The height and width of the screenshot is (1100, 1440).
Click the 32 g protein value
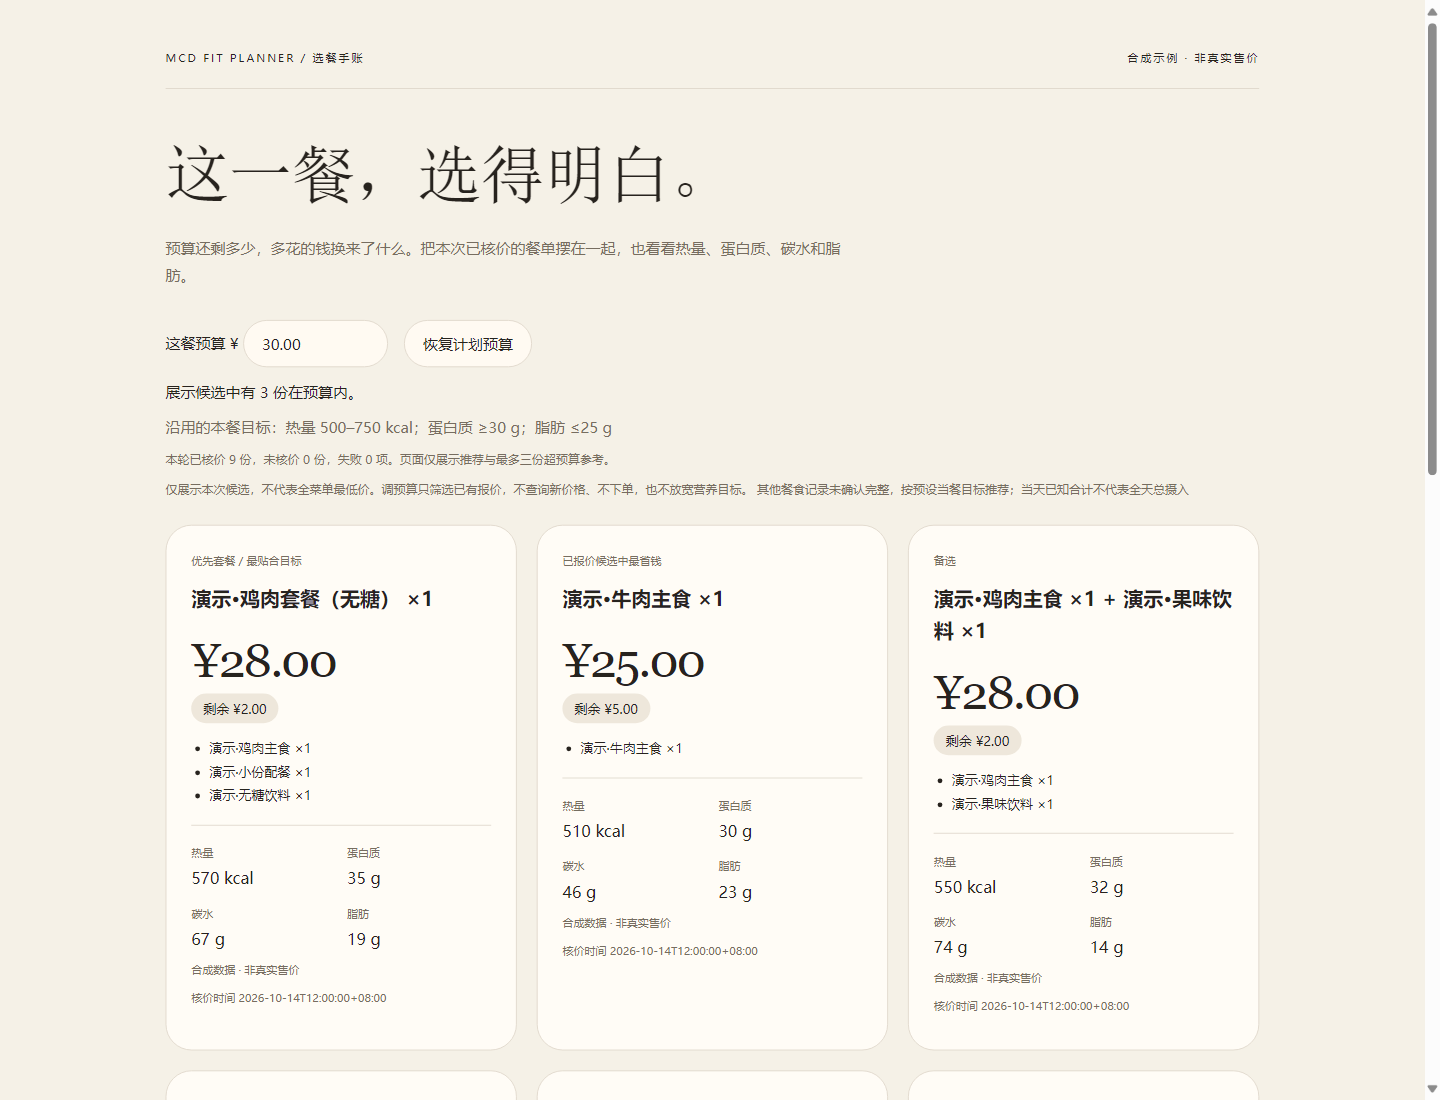(x=1107, y=887)
